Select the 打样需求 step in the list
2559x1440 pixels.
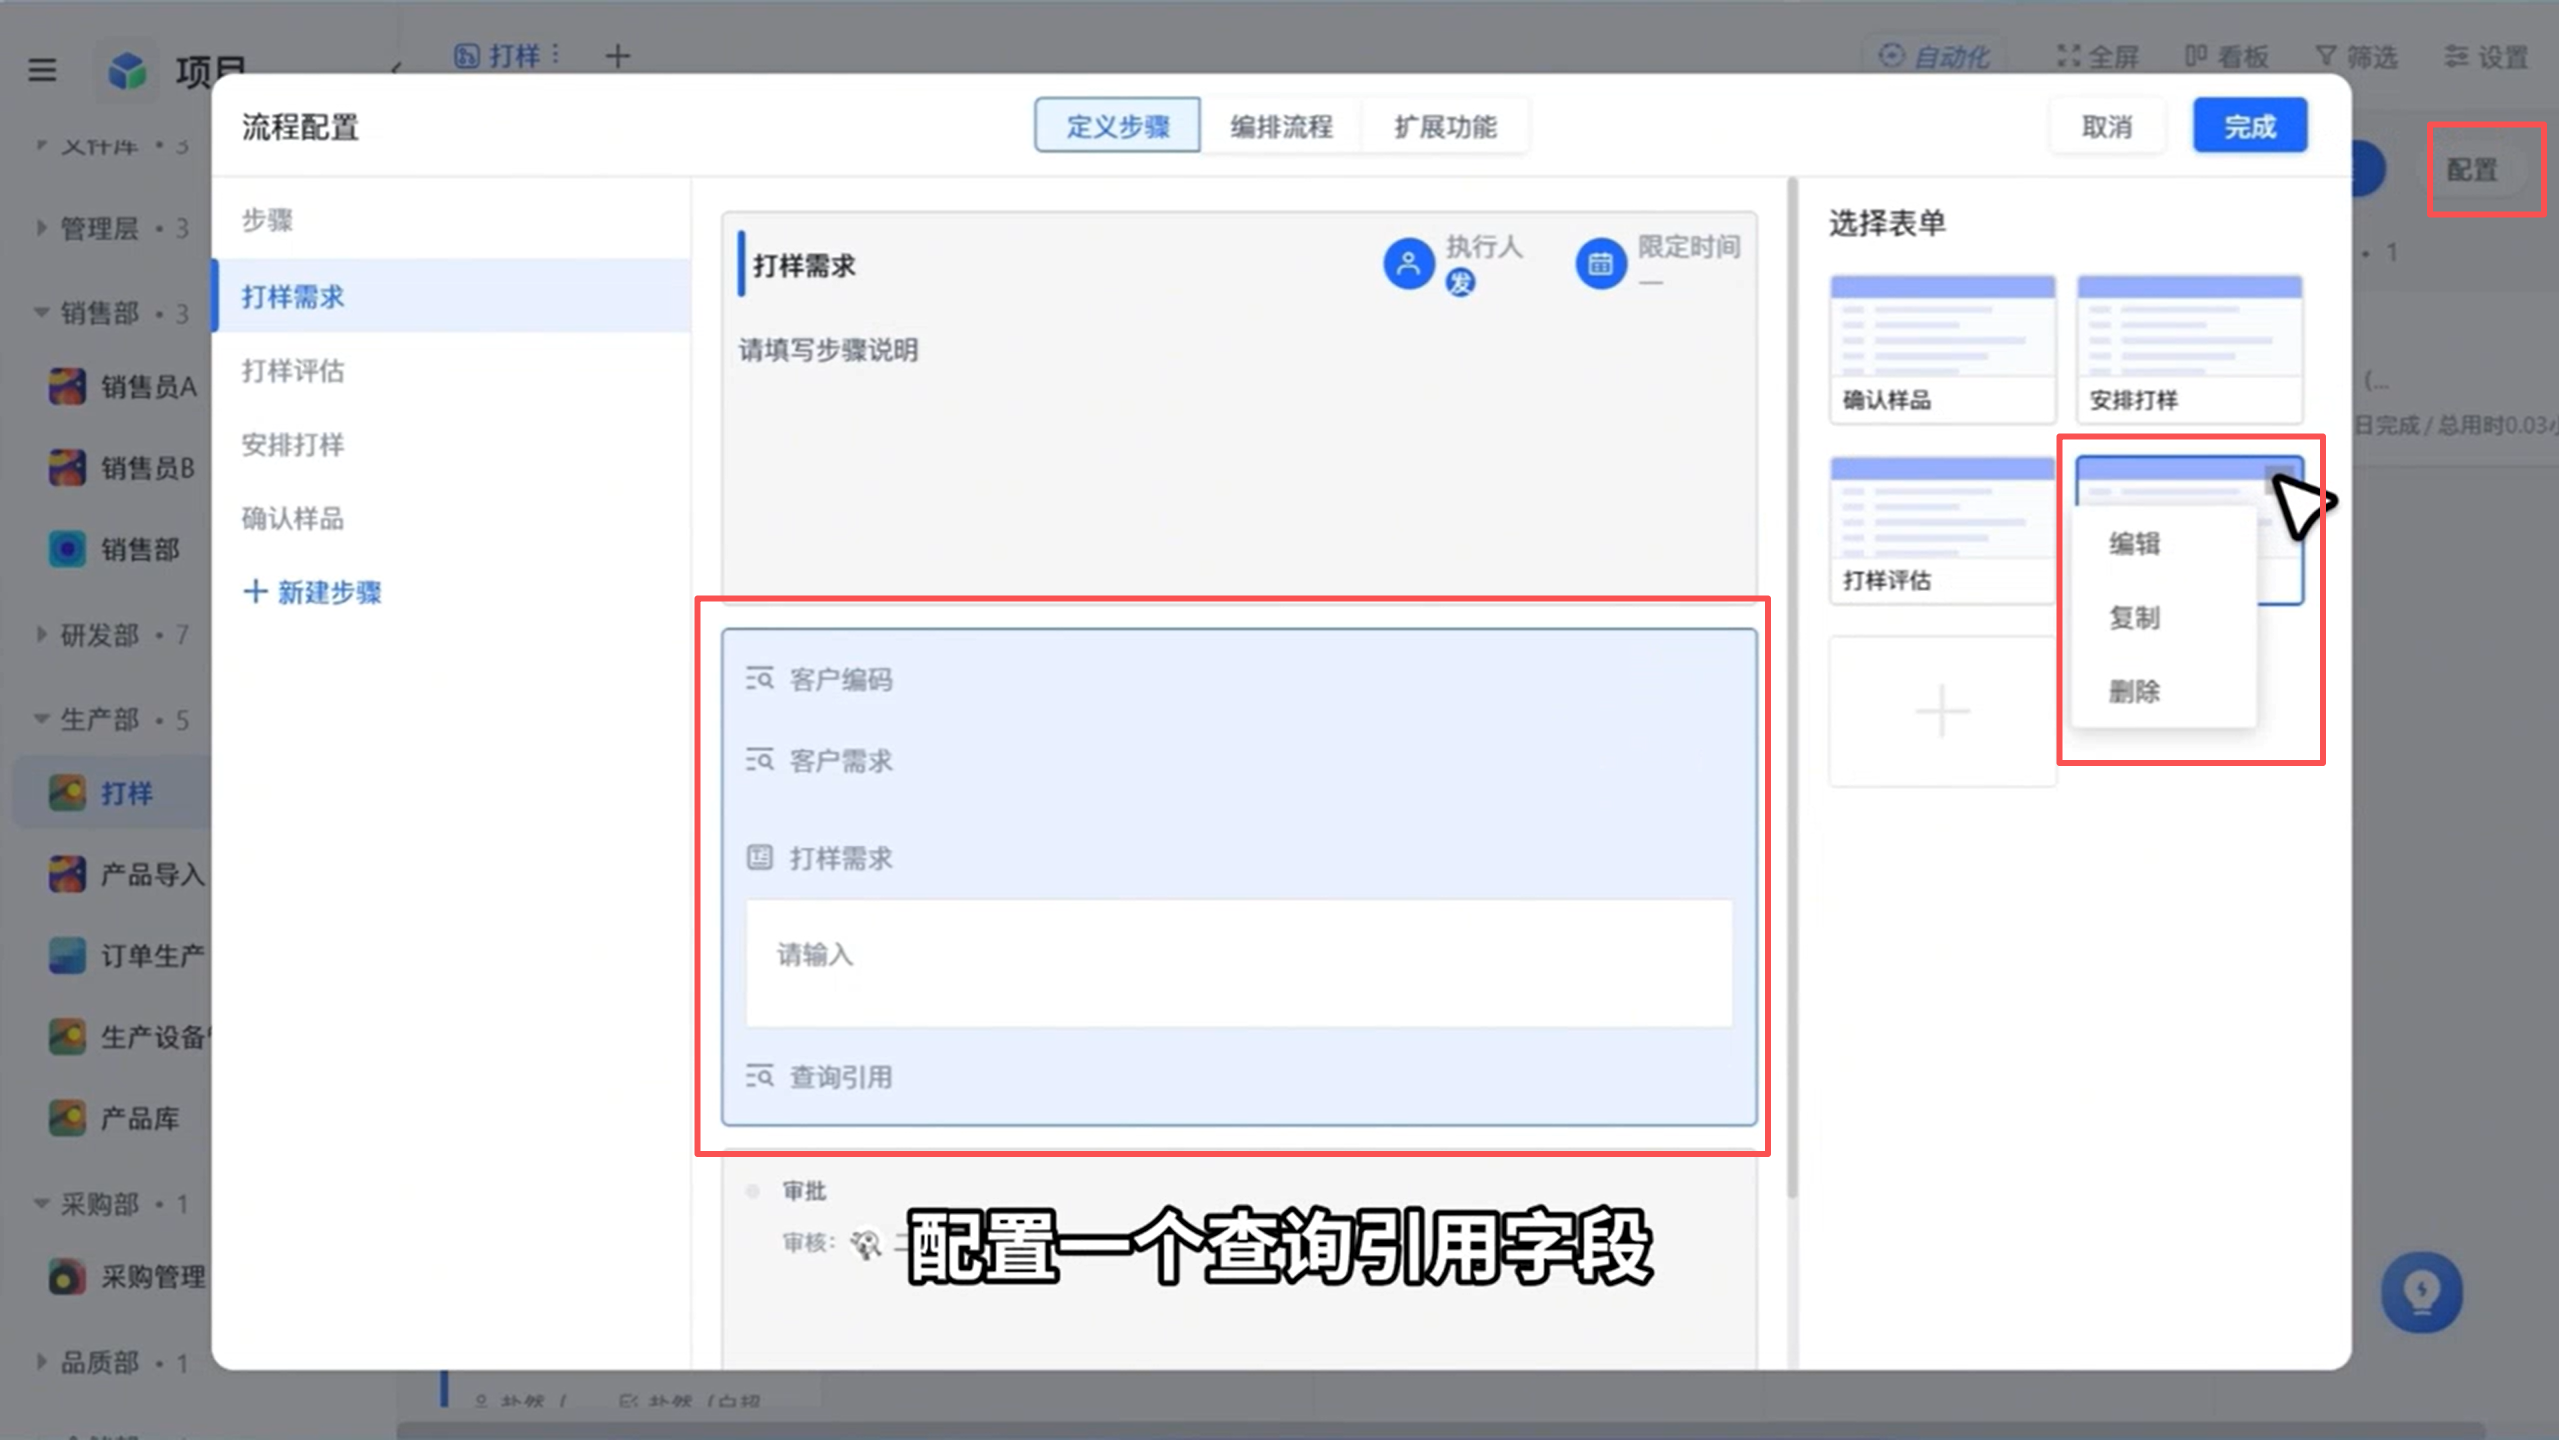(x=452, y=296)
